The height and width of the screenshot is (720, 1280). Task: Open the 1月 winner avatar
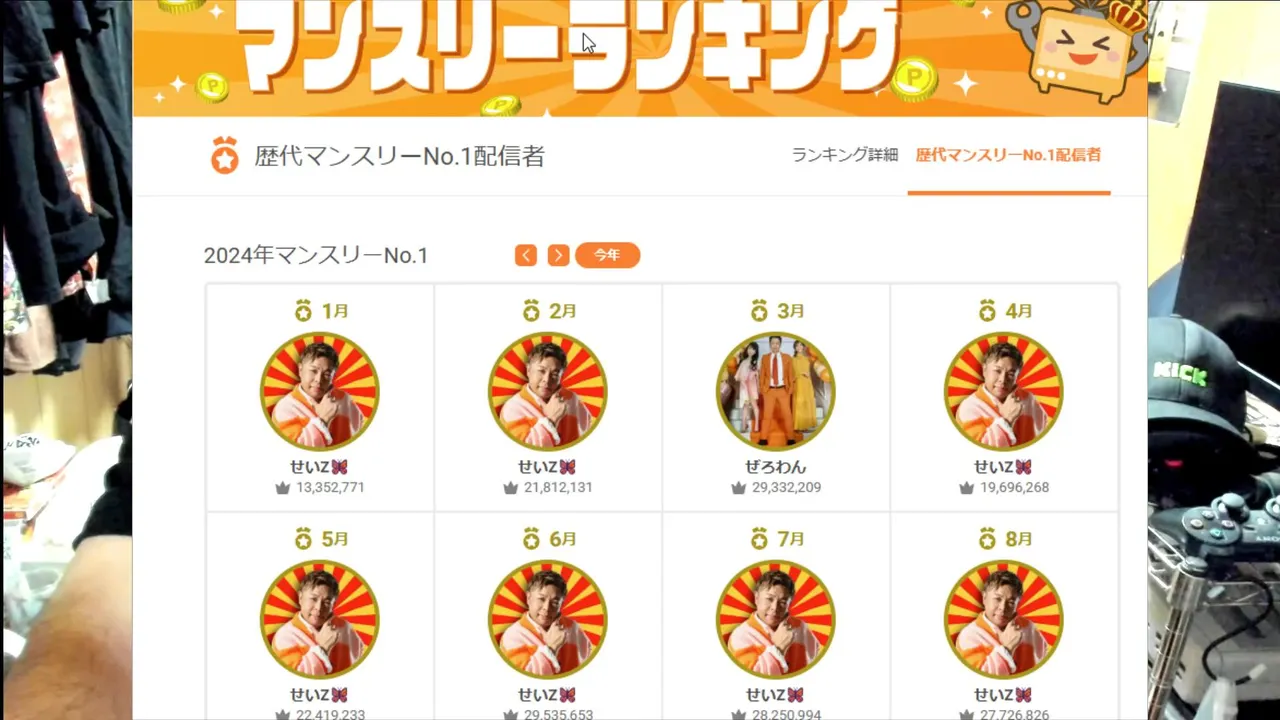(320, 391)
